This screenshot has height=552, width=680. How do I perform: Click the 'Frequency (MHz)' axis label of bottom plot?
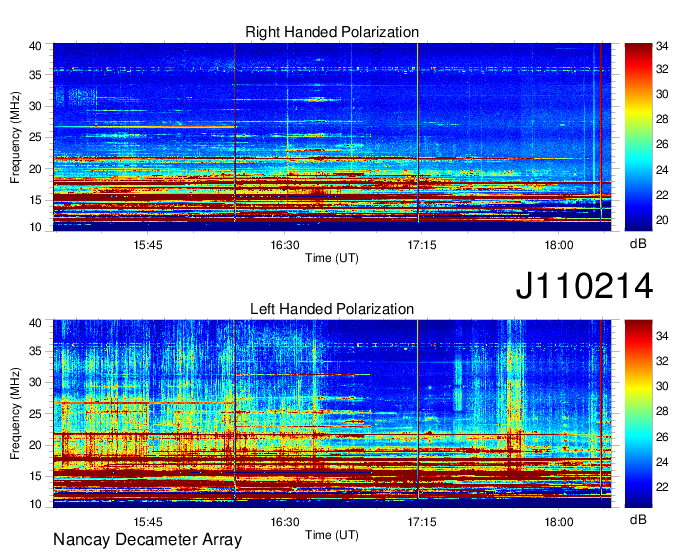pos(15,414)
